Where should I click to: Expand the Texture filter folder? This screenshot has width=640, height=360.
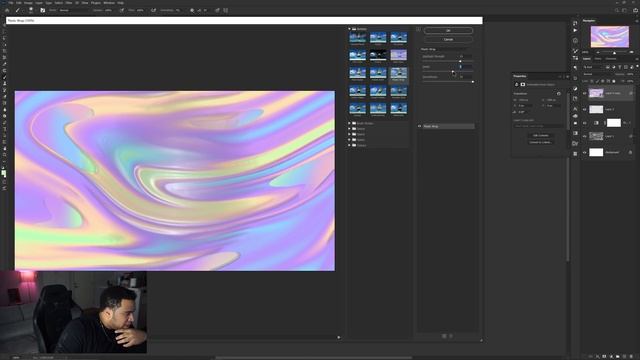click(350, 145)
